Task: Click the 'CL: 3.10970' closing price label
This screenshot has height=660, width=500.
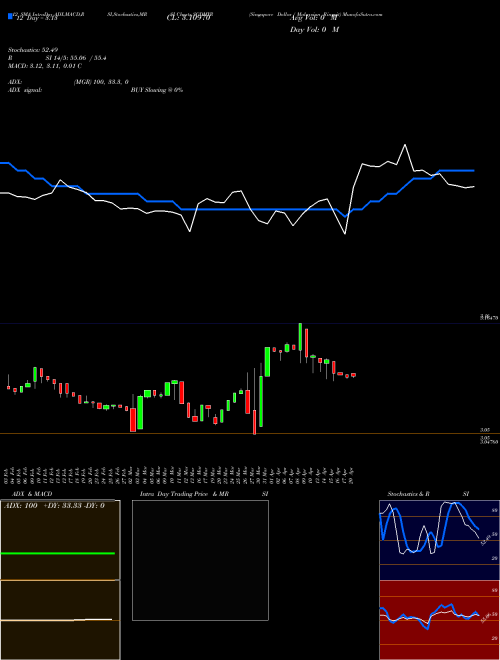Action: (x=188, y=18)
